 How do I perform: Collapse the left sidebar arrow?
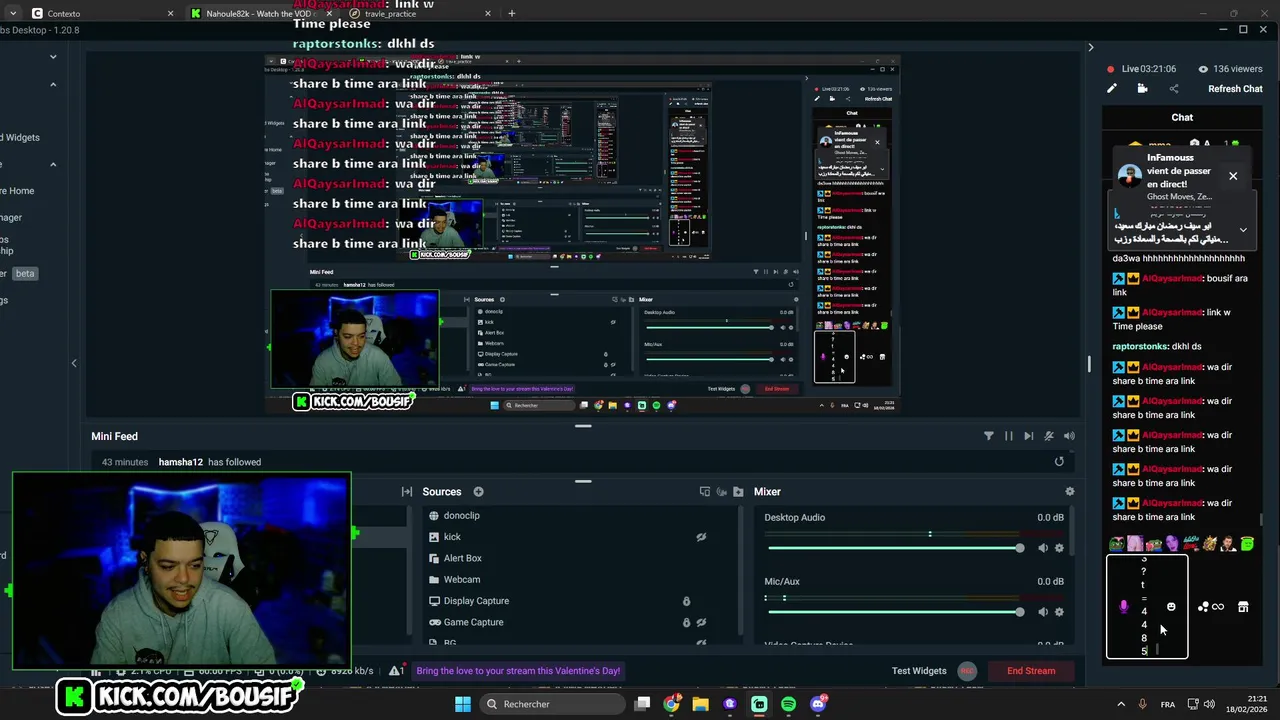point(74,363)
